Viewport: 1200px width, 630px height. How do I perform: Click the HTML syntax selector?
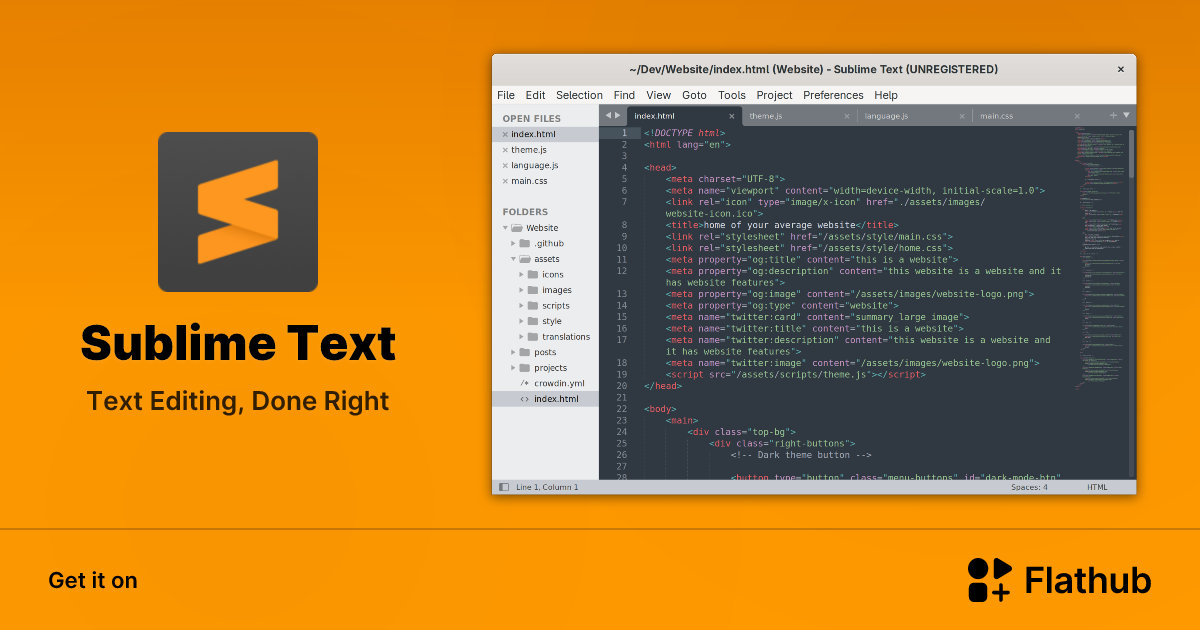(x=1097, y=487)
